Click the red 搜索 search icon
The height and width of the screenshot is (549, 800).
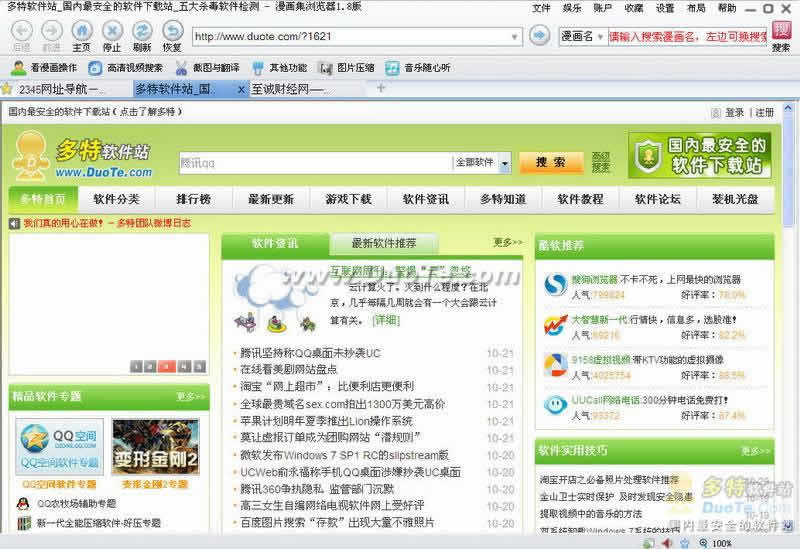781,31
